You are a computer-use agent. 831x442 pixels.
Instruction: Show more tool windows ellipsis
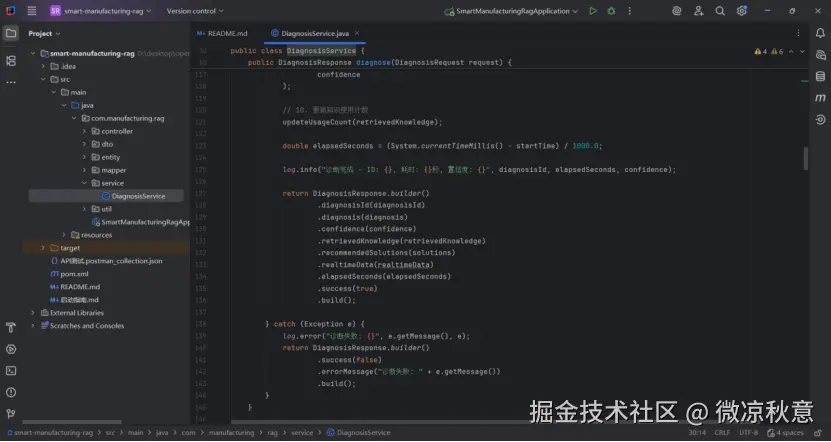(x=11, y=83)
